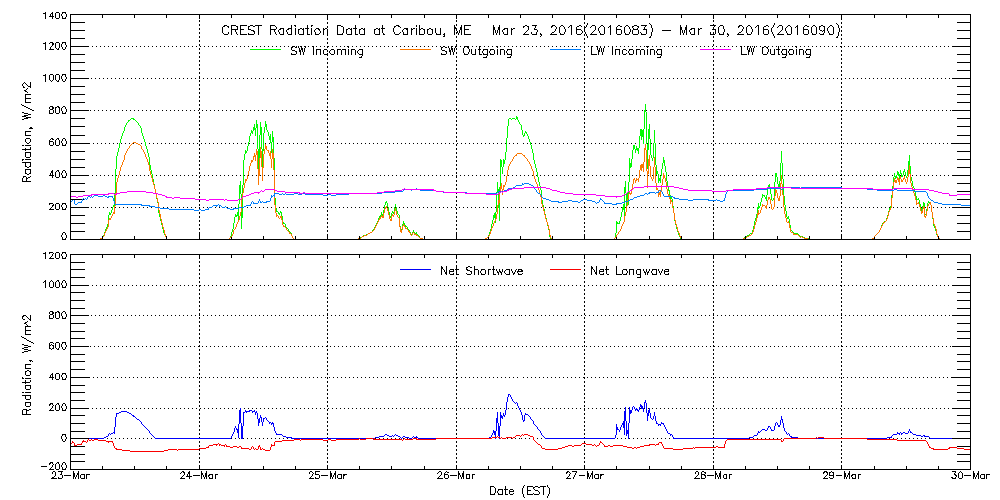Select the 30-Mar tick at the axis end
The image size is (1000, 500).
(x=970, y=477)
